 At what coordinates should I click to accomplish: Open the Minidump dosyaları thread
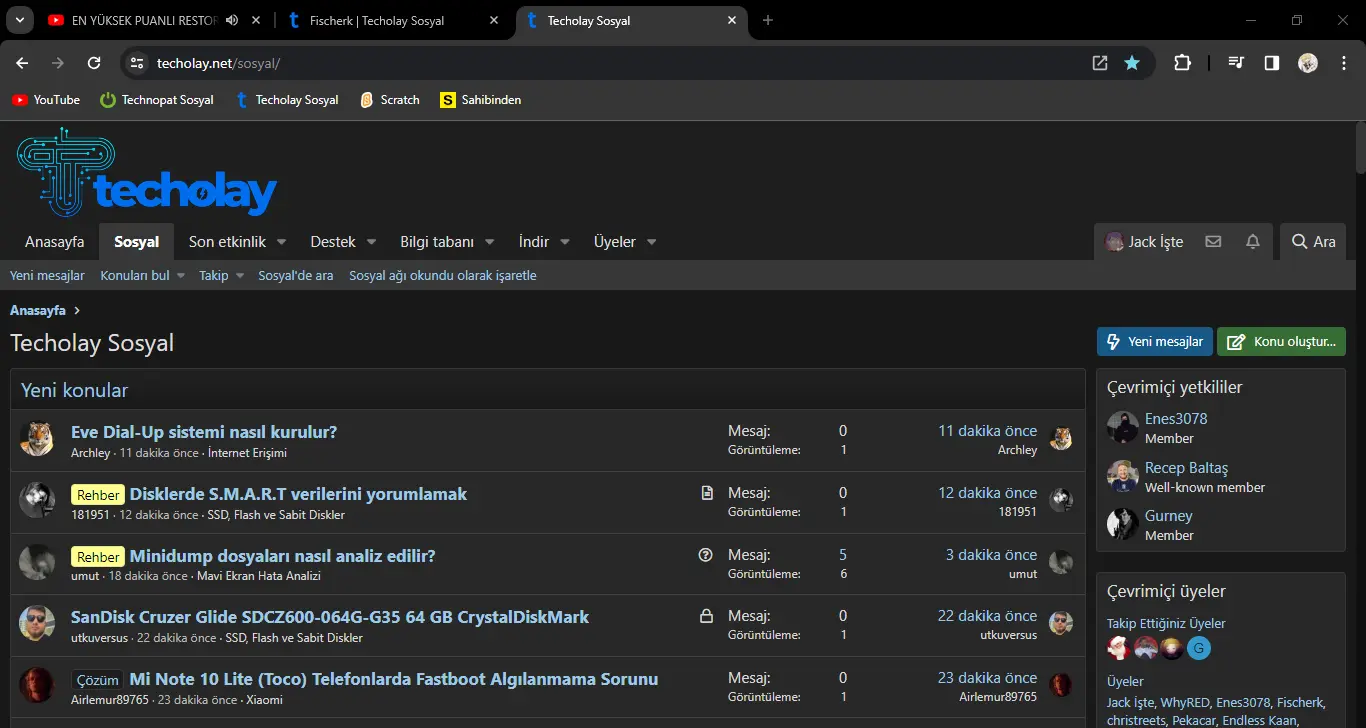tap(283, 556)
